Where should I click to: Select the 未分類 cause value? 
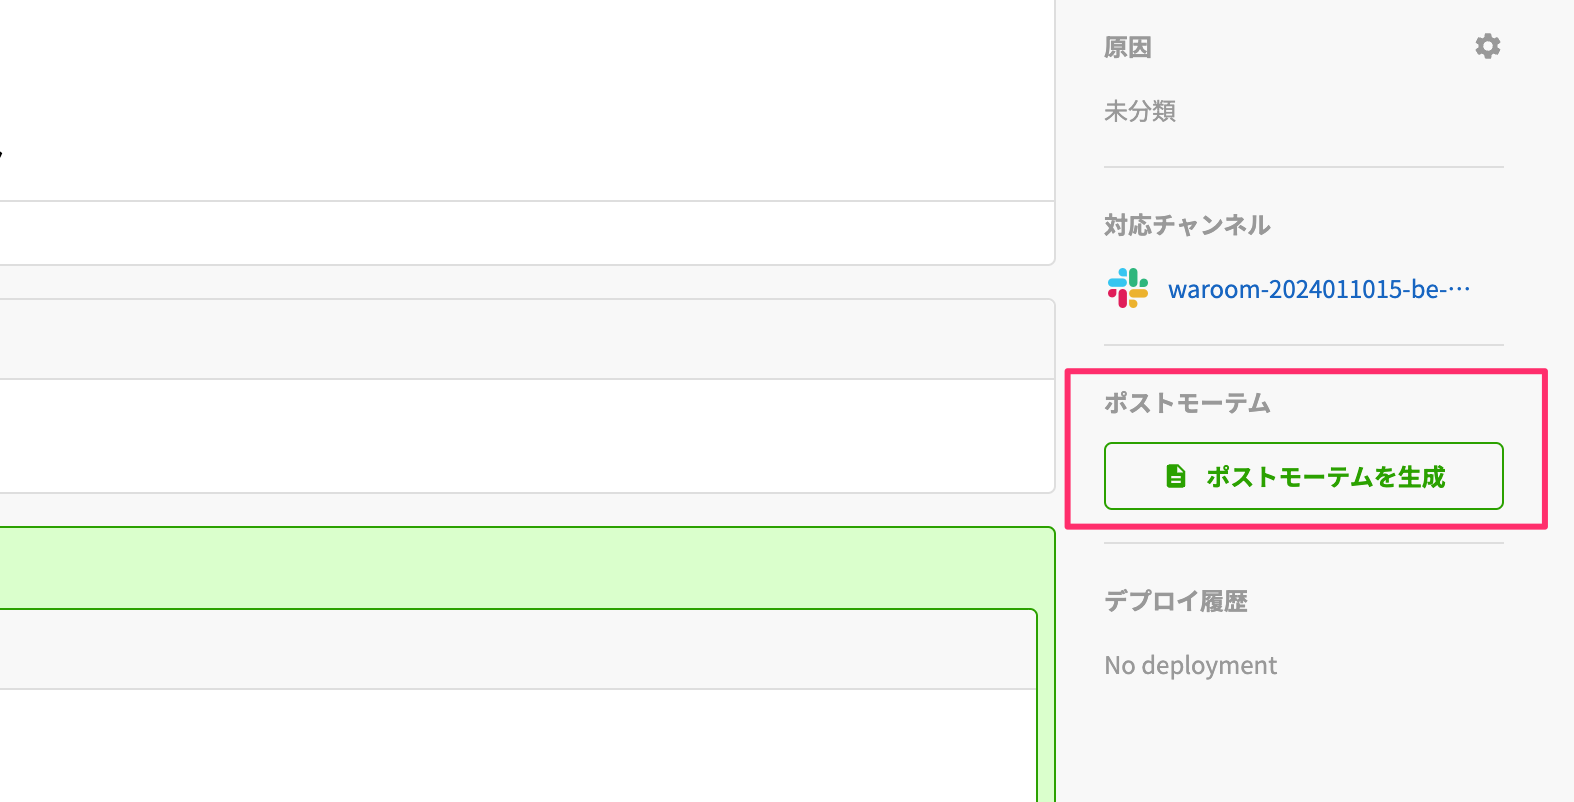click(x=1139, y=111)
